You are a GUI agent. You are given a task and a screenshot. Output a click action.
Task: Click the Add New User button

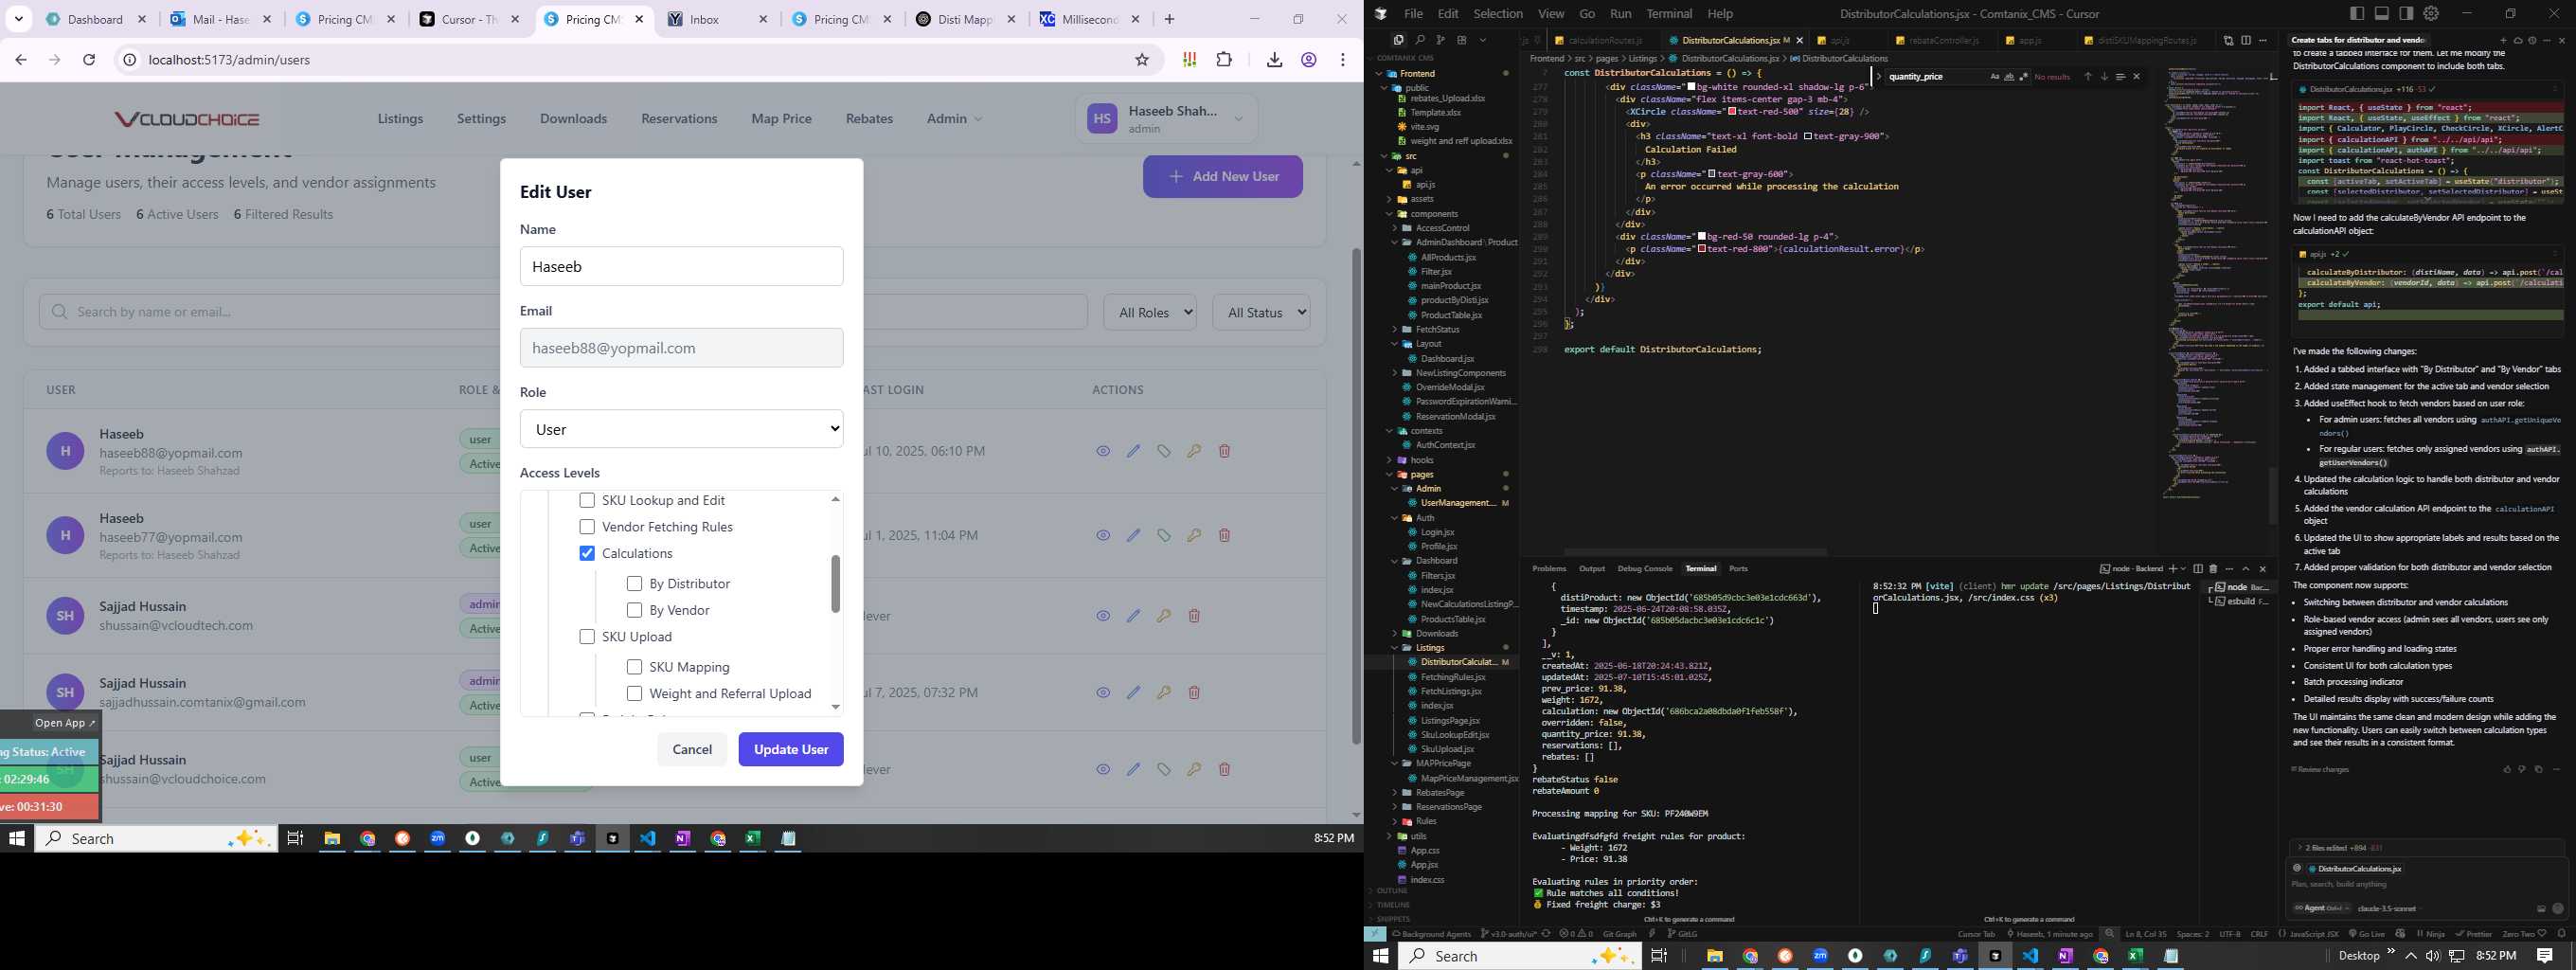click(x=1222, y=176)
